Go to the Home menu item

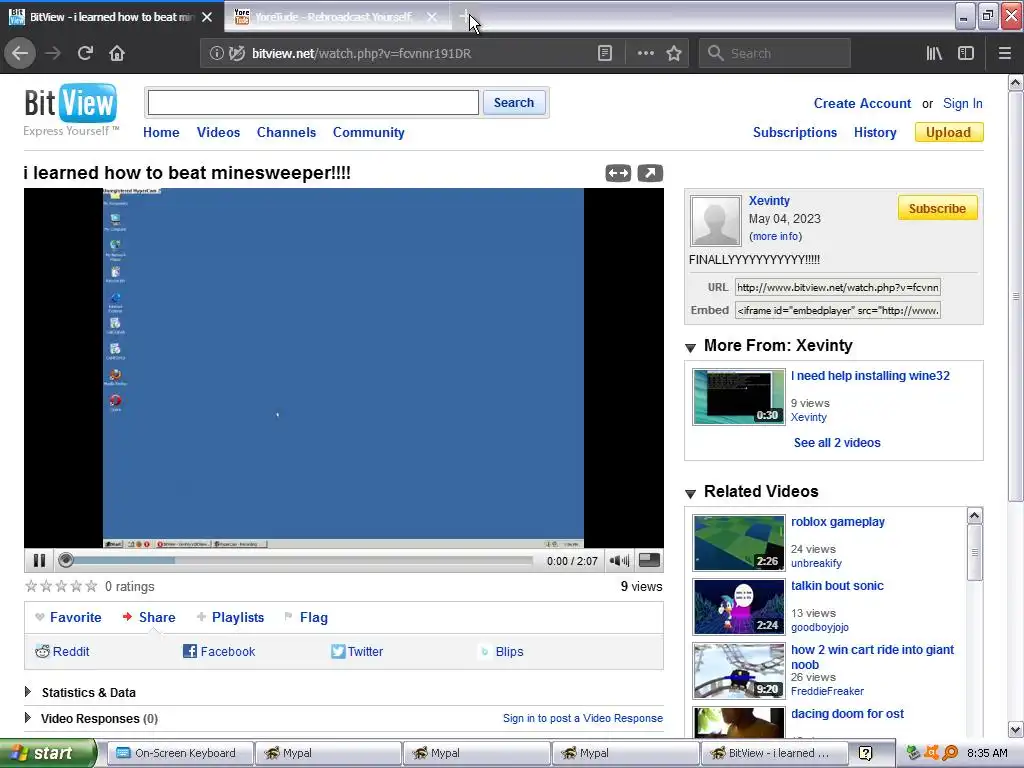coord(161,133)
